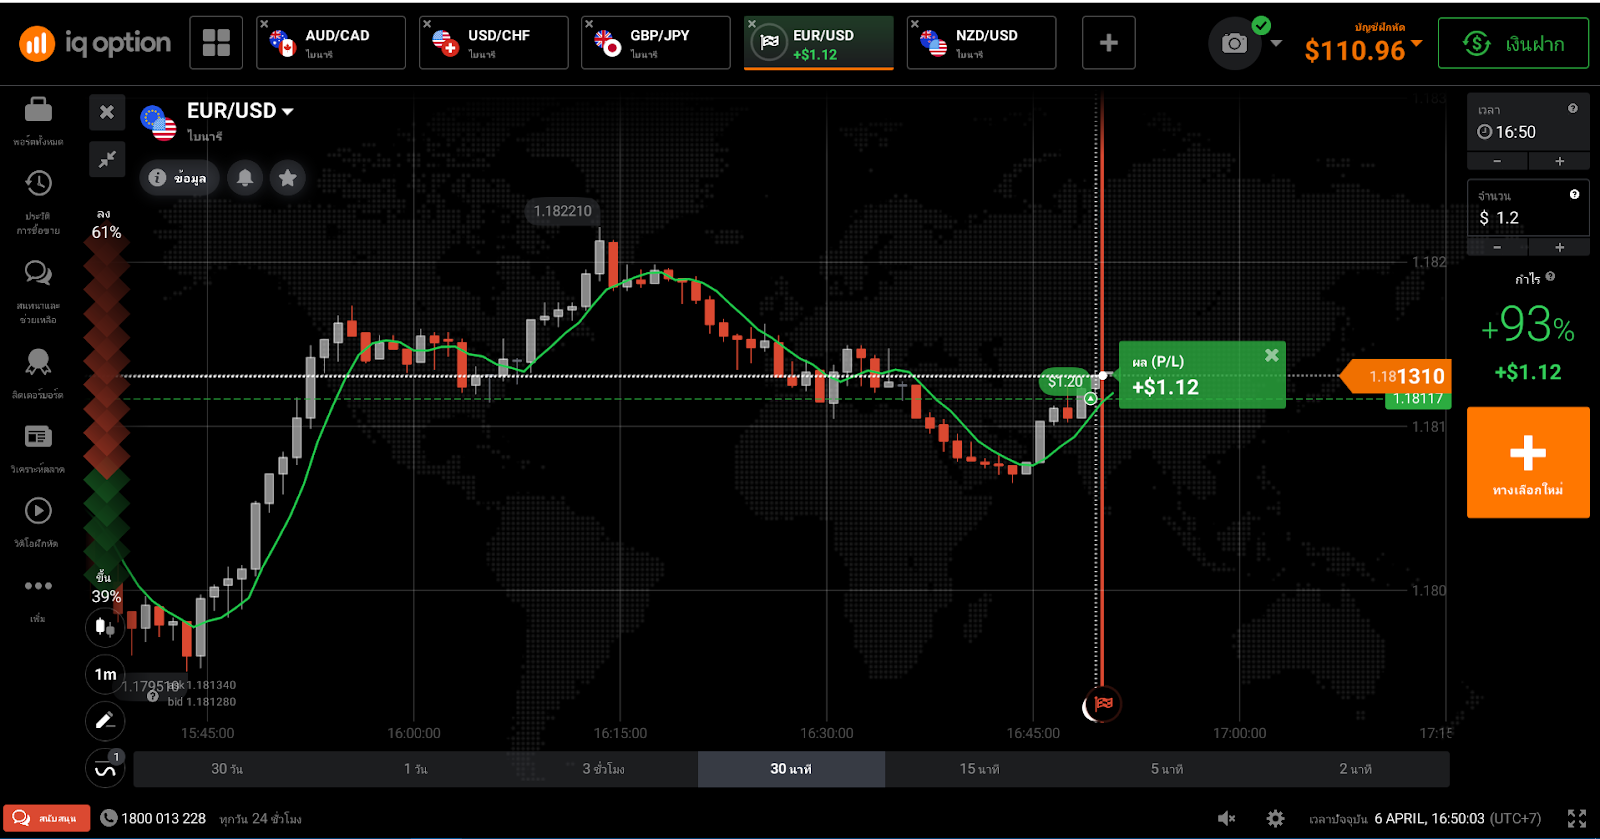This screenshot has height=839, width=1600.
Task: Open the asset grid layout icon
Action: [x=216, y=43]
